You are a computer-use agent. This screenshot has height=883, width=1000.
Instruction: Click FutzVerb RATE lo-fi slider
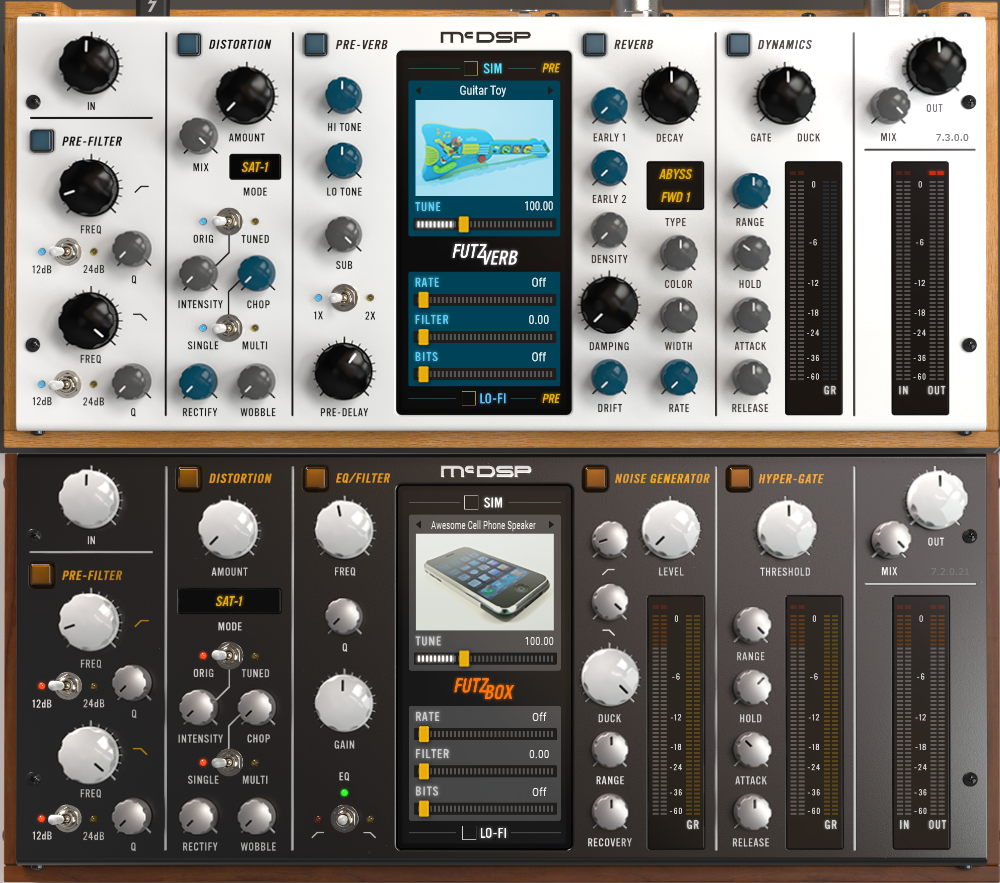point(485,300)
